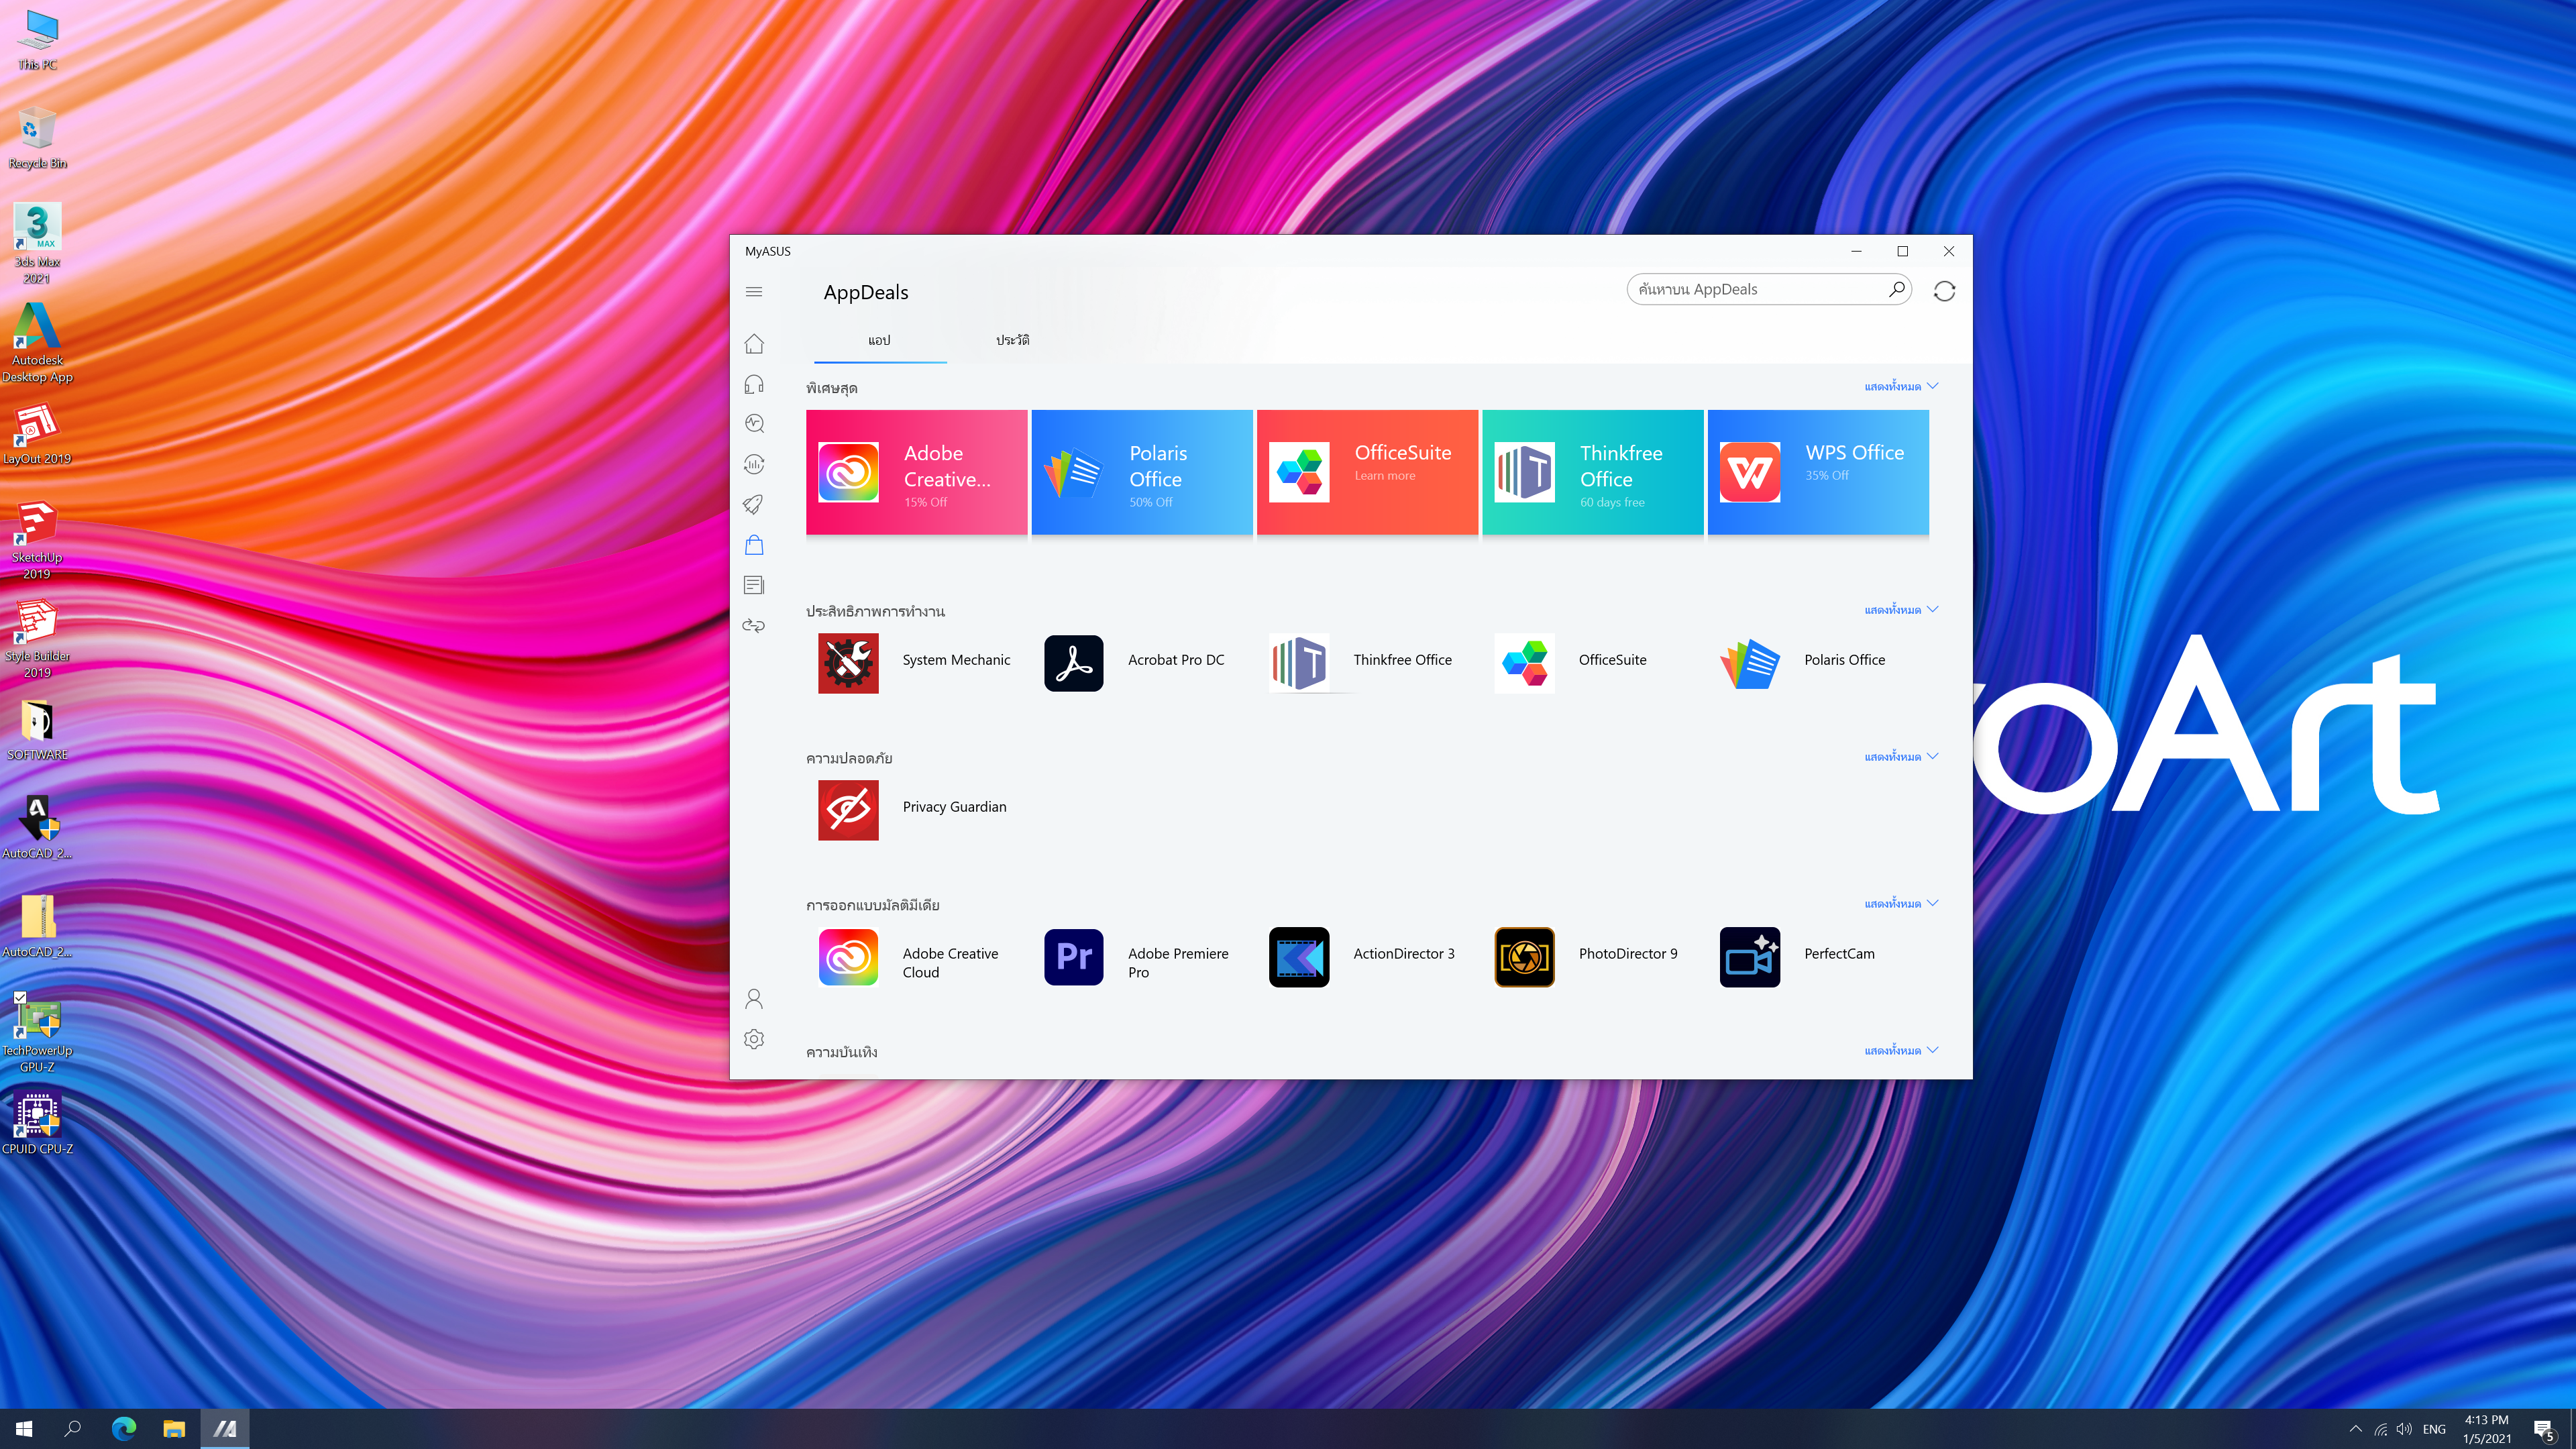Open OfficeSuite Learn more featured card

(x=1367, y=472)
